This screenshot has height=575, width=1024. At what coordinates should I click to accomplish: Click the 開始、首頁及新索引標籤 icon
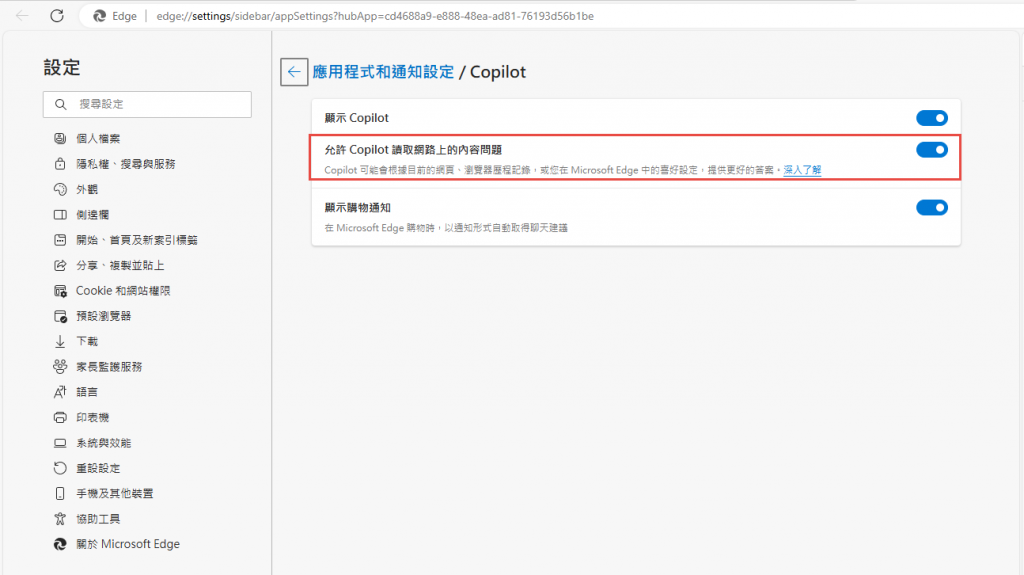pyautogui.click(x=60, y=240)
